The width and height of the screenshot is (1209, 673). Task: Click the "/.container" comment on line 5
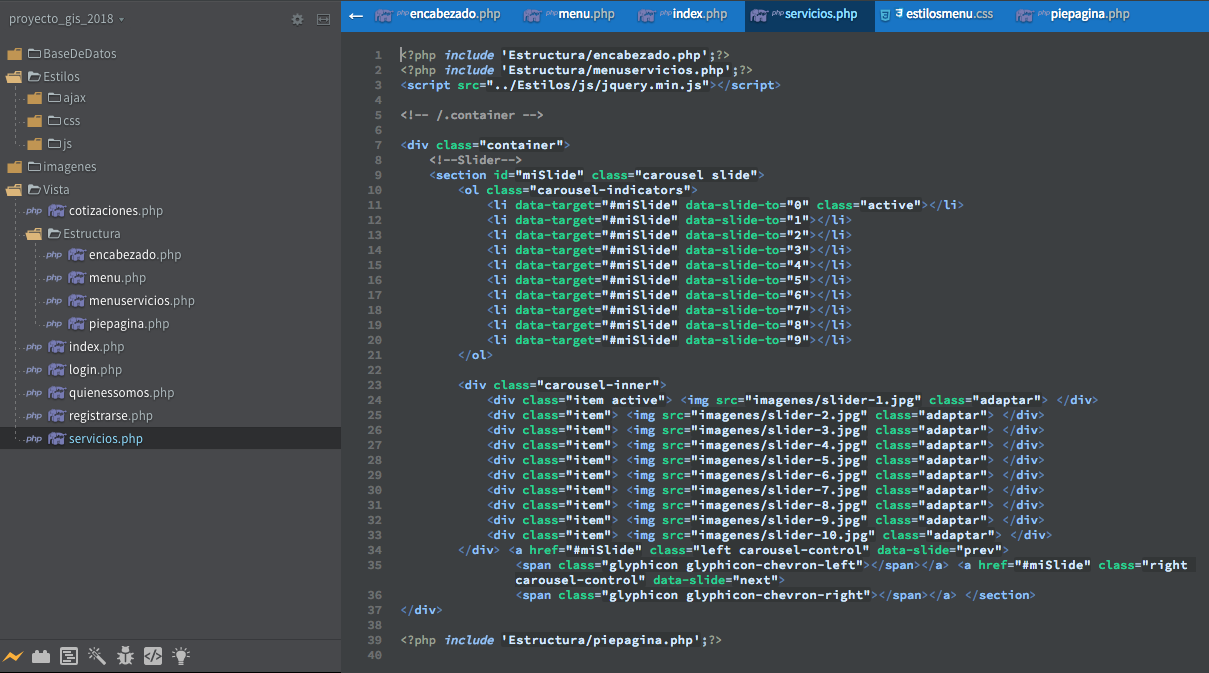pos(472,115)
